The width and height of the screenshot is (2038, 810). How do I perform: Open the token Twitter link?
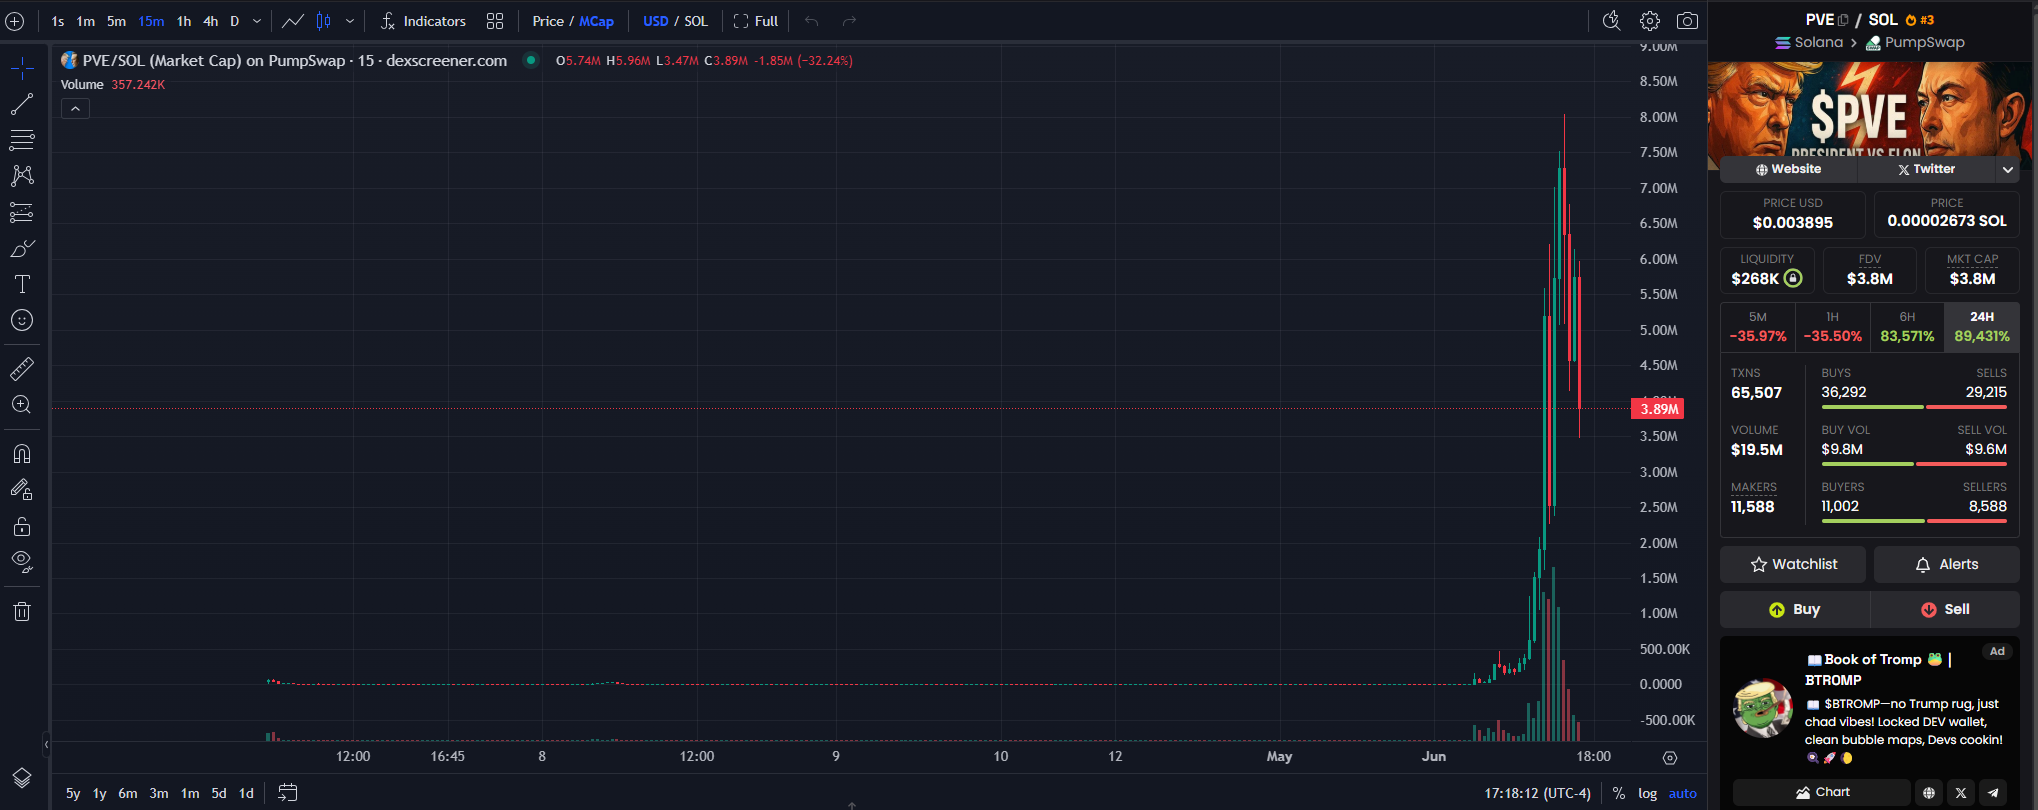[1926, 169]
